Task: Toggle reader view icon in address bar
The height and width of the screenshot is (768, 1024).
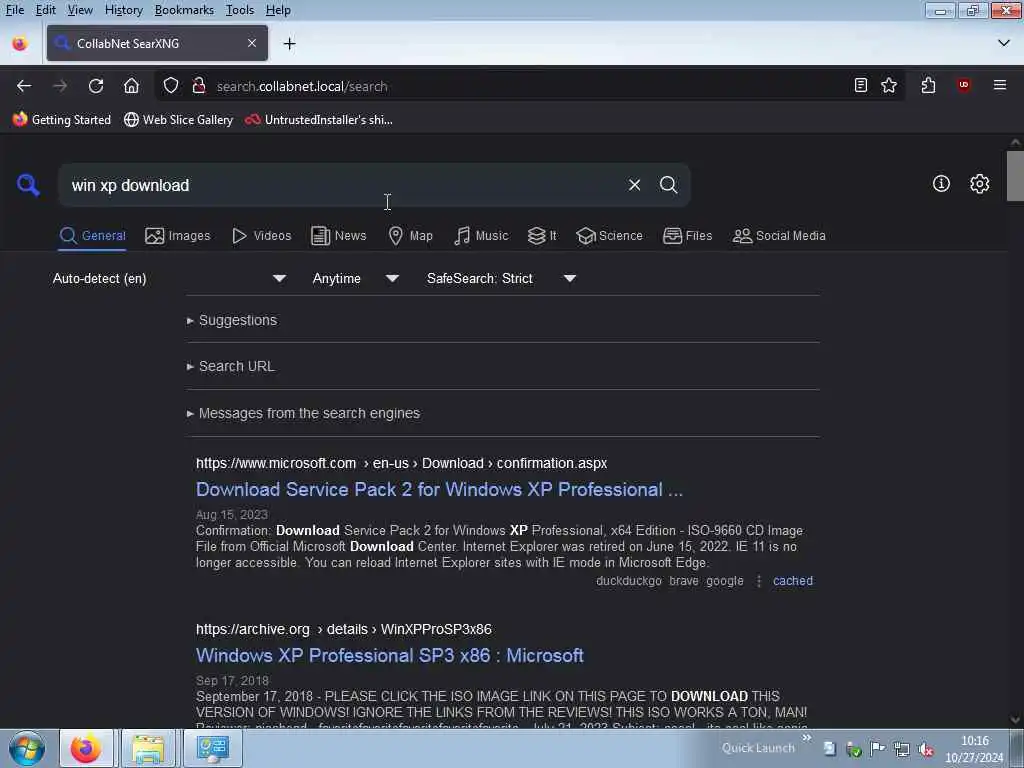Action: coord(861,85)
